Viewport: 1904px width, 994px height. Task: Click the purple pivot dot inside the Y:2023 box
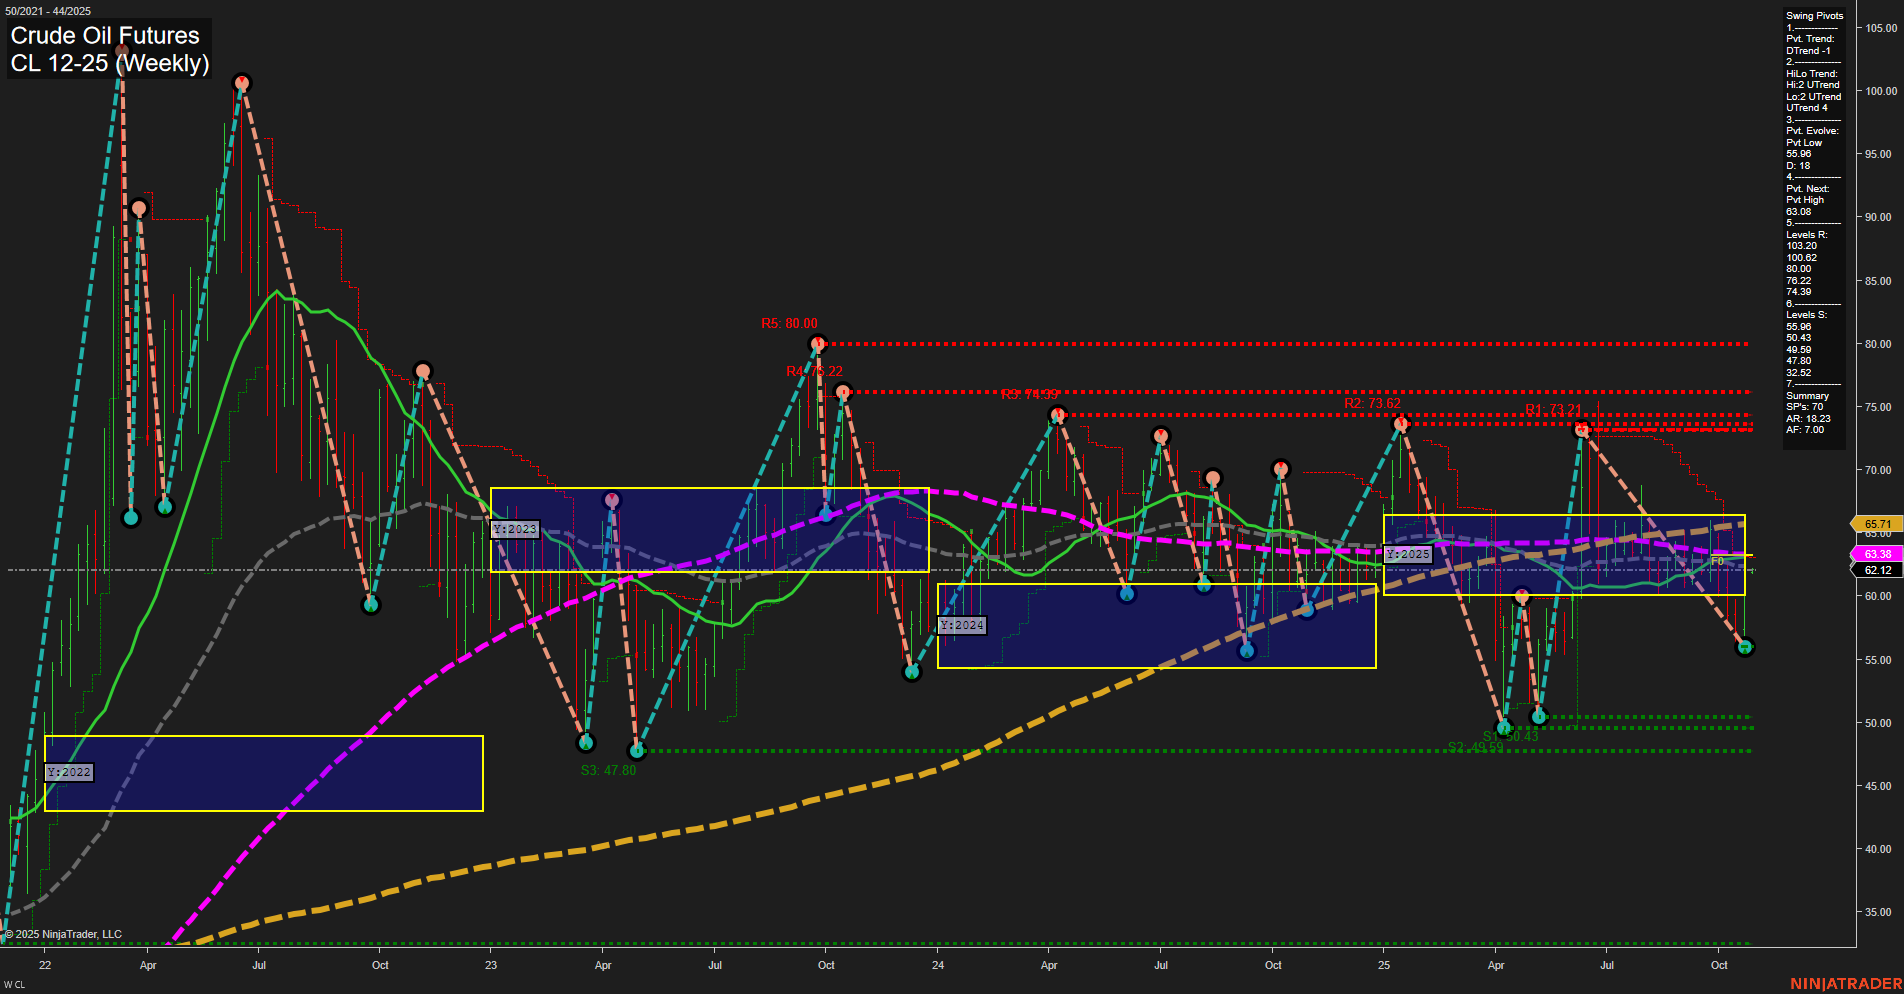click(612, 498)
